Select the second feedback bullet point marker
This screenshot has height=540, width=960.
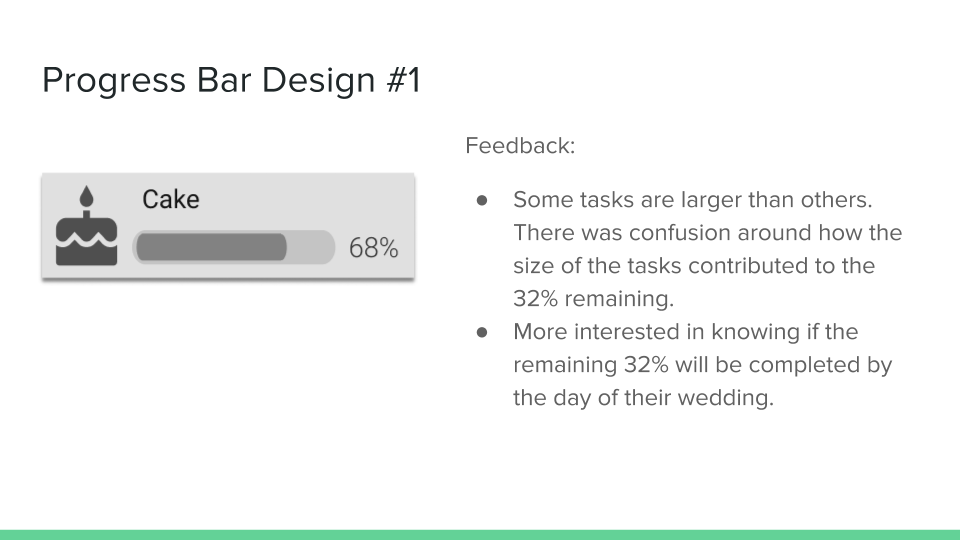pyautogui.click(x=482, y=332)
